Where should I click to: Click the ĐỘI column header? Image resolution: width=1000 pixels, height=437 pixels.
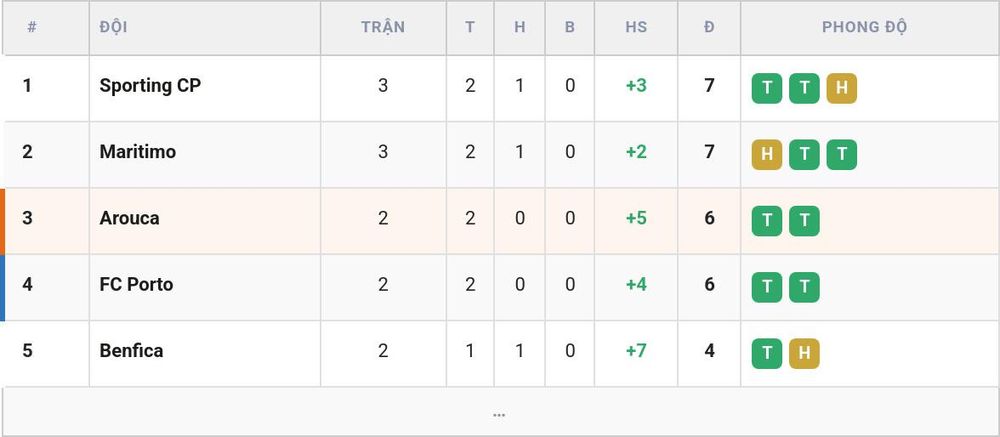[x=114, y=27]
